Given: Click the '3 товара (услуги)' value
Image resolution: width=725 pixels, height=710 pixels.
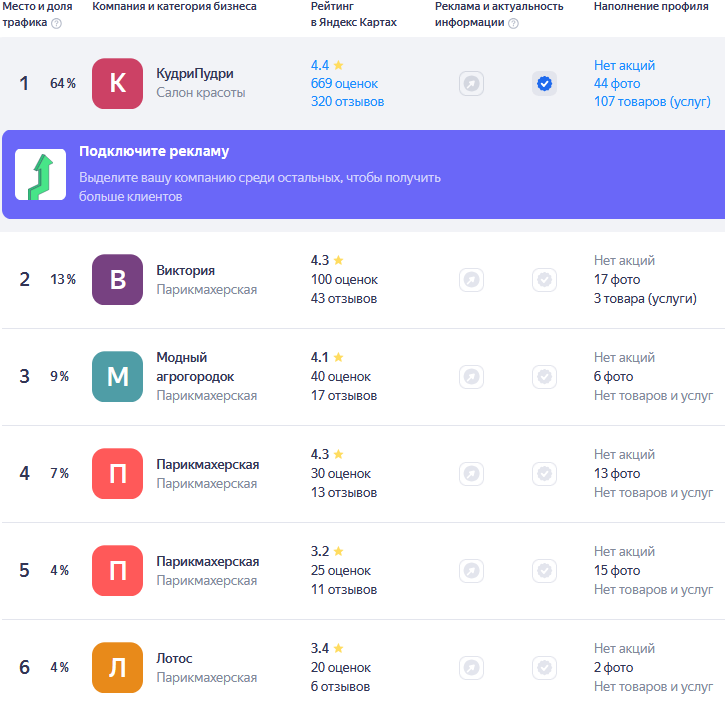Looking at the screenshot, I should click(x=645, y=299).
